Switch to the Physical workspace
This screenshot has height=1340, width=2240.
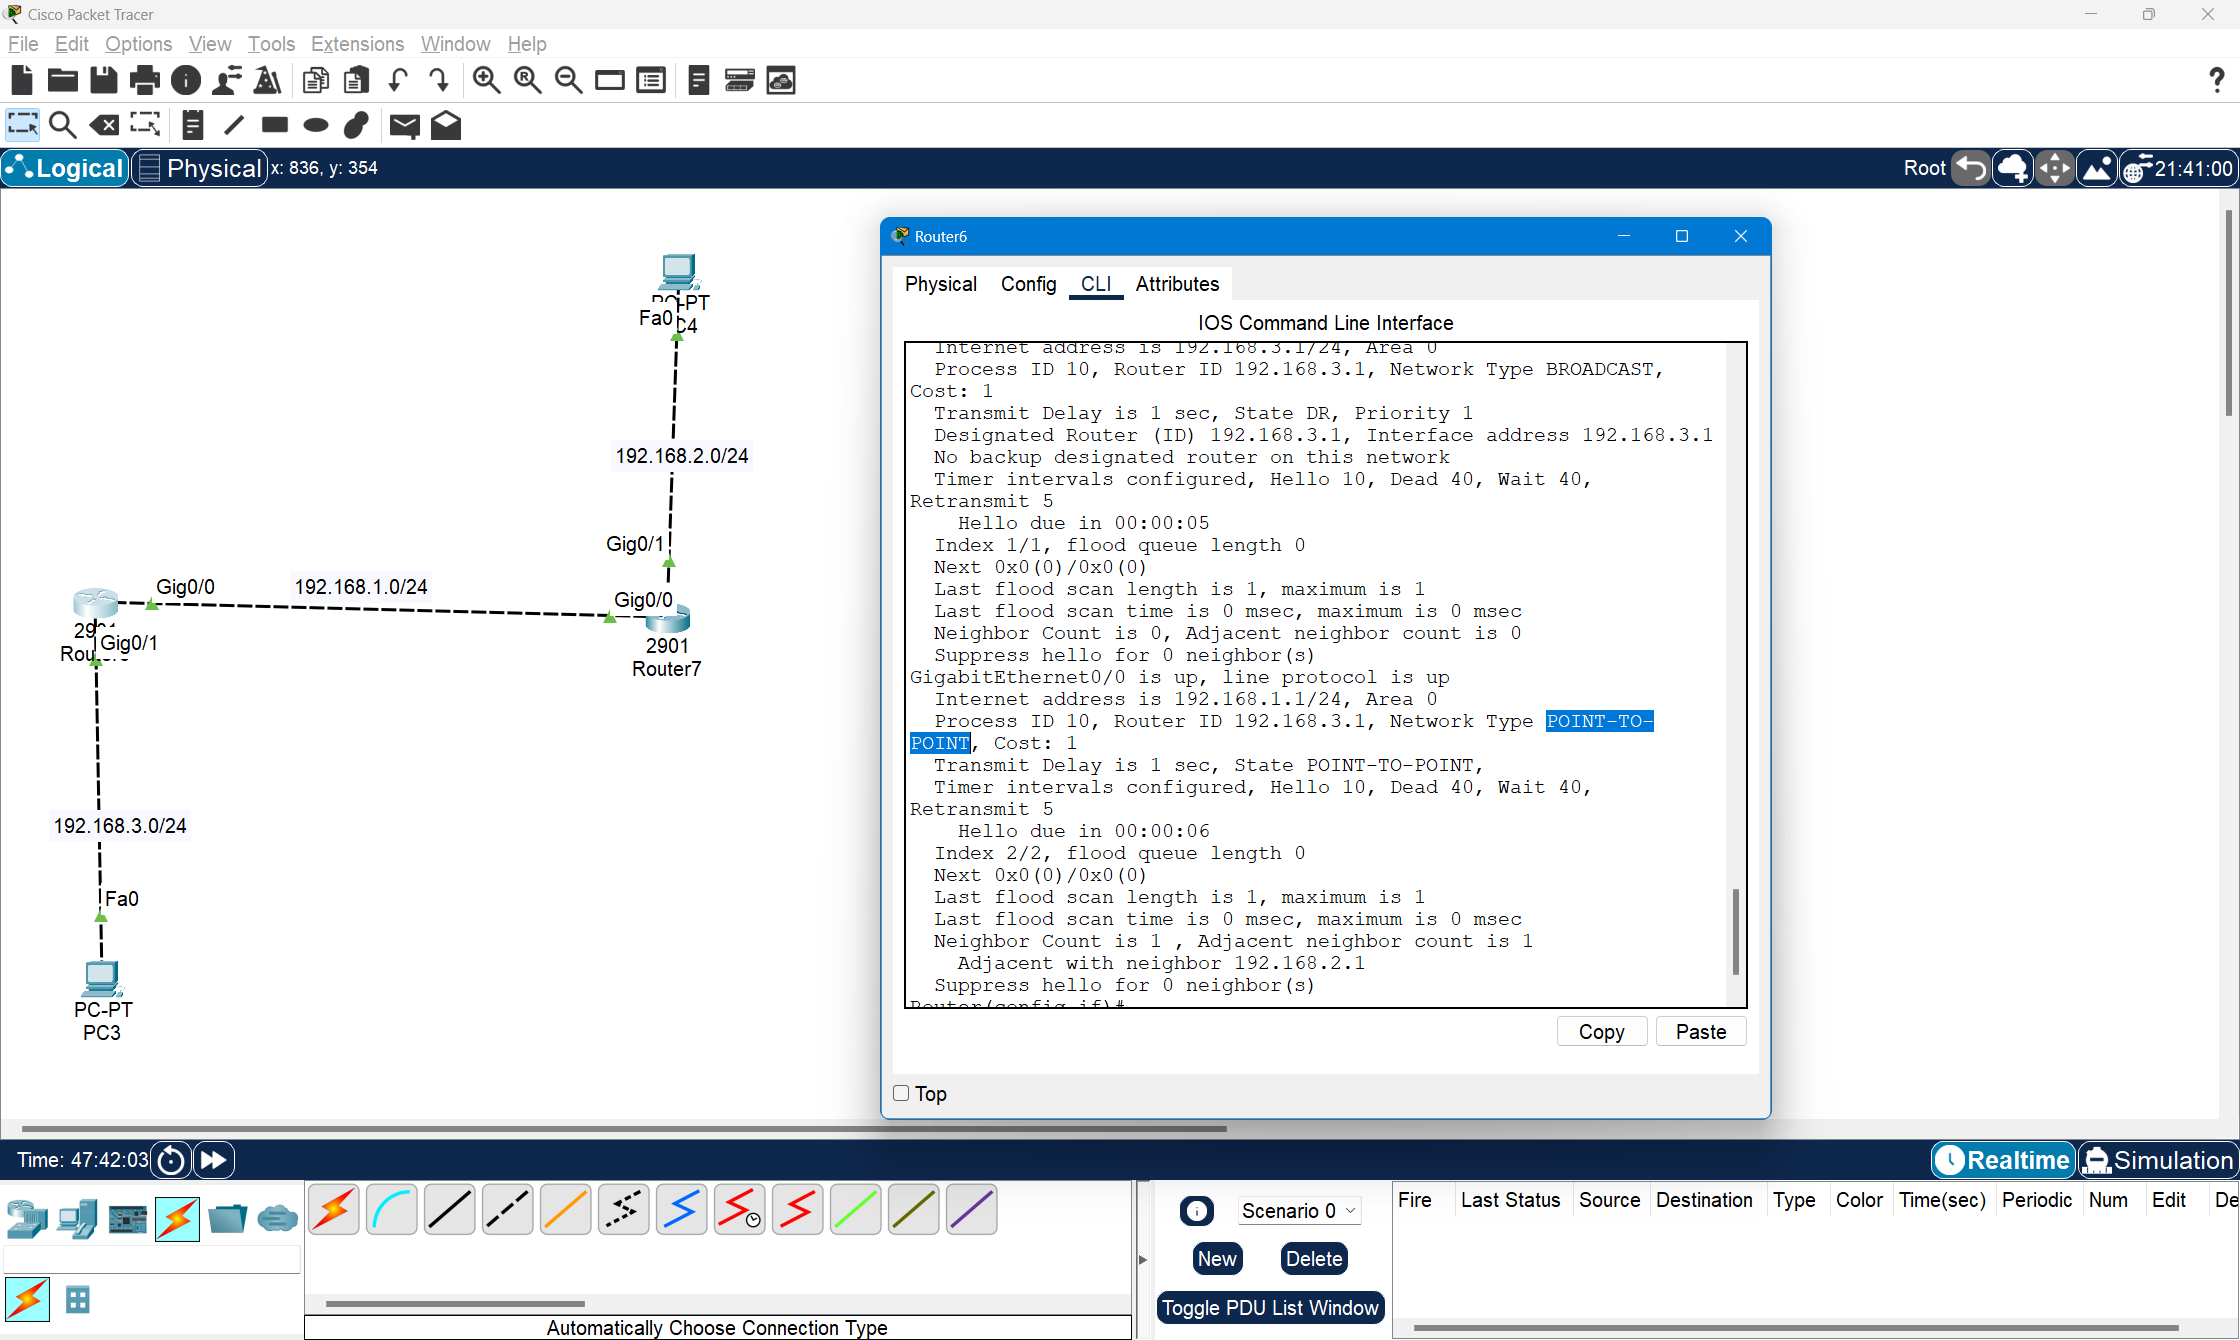click(200, 168)
